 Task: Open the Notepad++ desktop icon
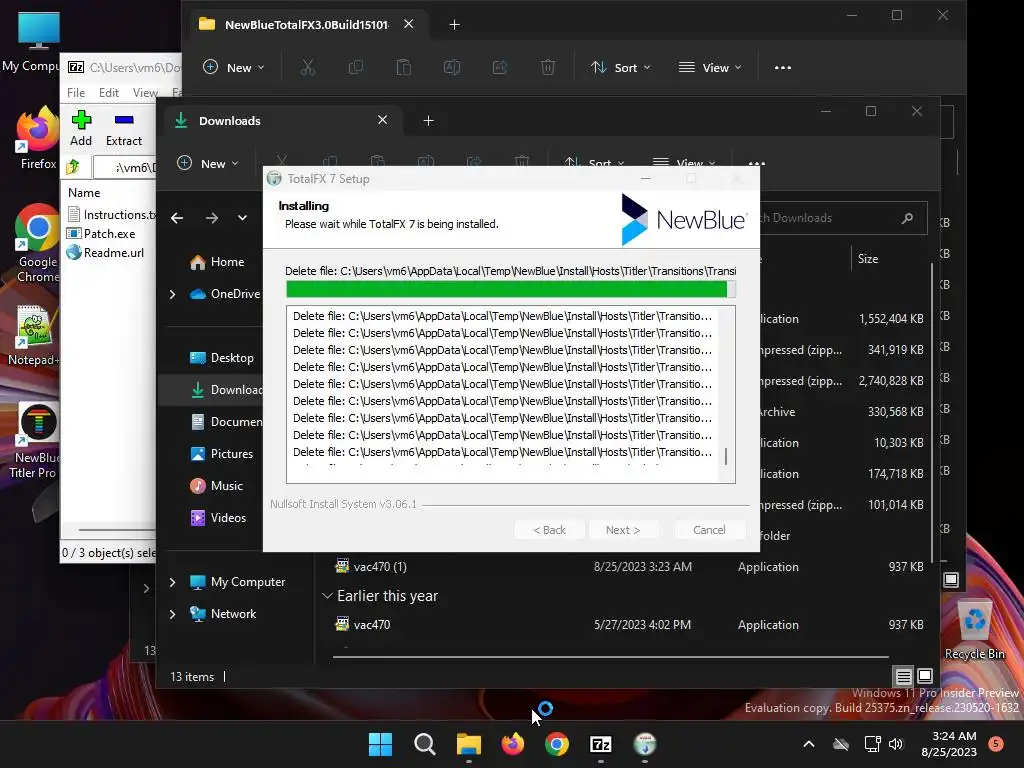tap(34, 336)
